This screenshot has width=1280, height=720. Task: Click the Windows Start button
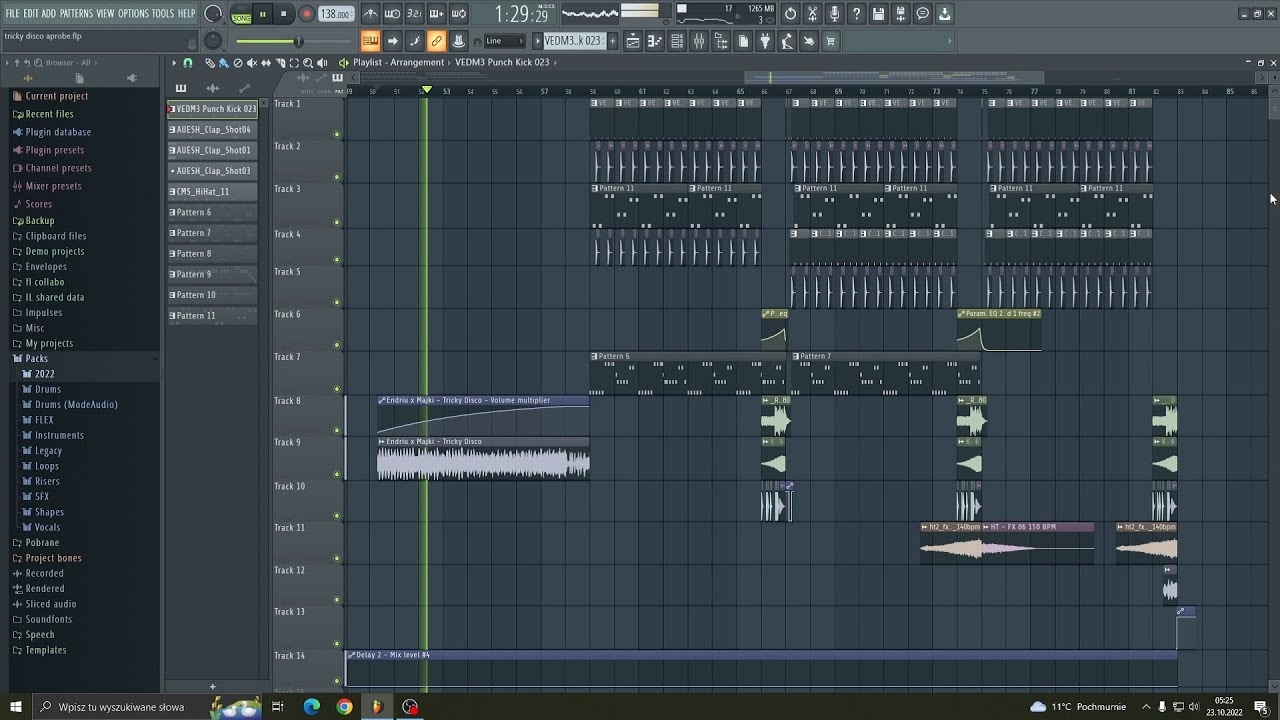coord(16,707)
